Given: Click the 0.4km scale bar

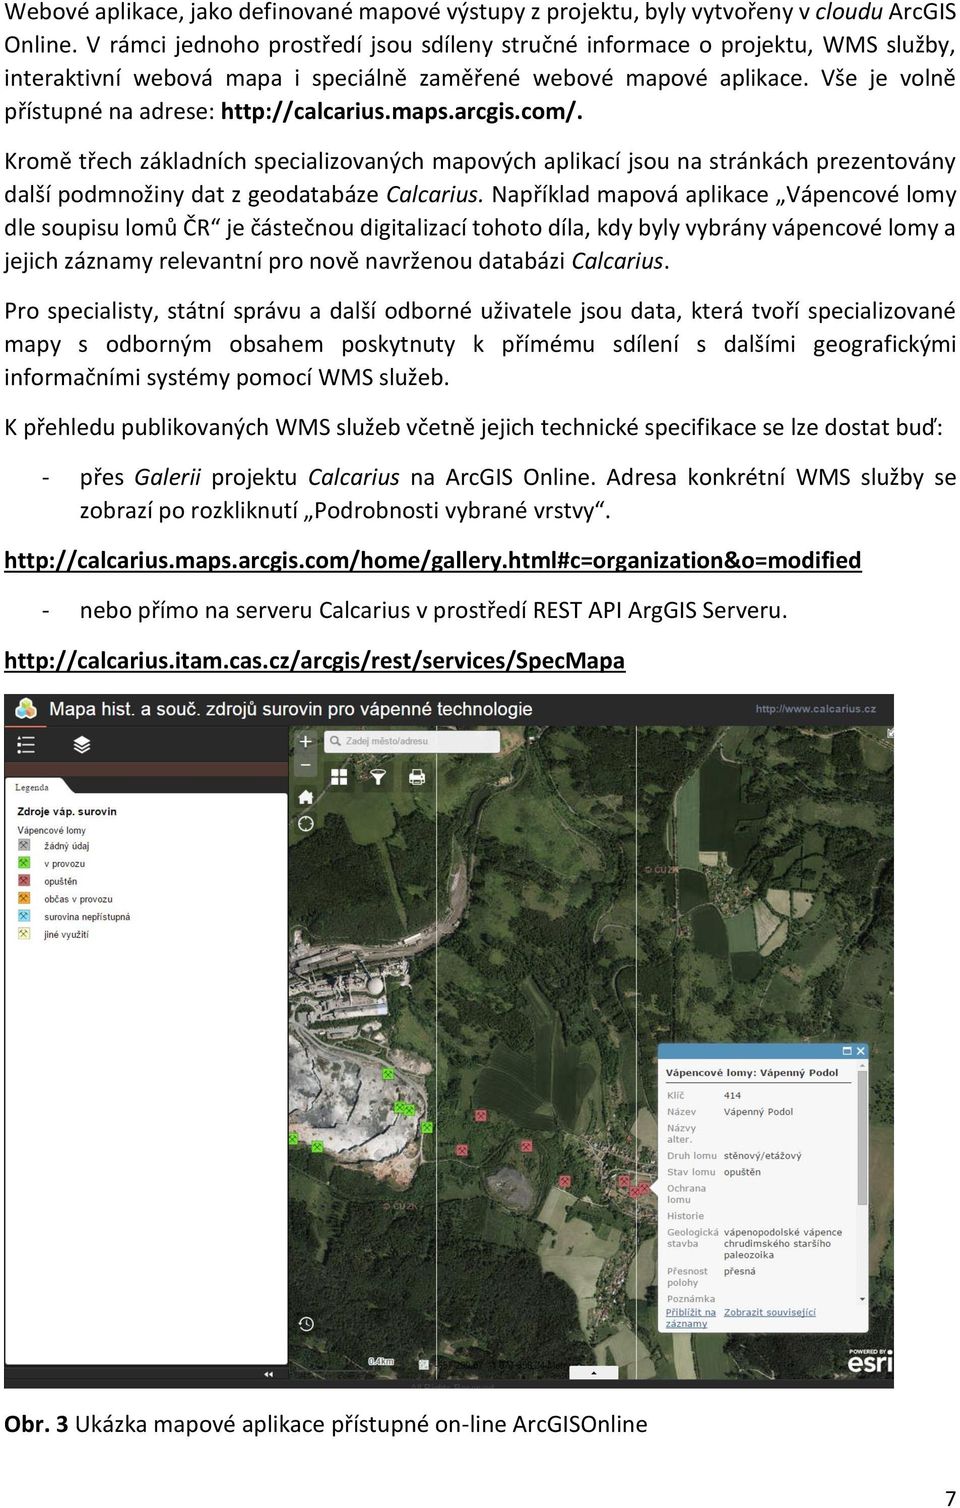Looking at the screenshot, I should pos(381,1361).
